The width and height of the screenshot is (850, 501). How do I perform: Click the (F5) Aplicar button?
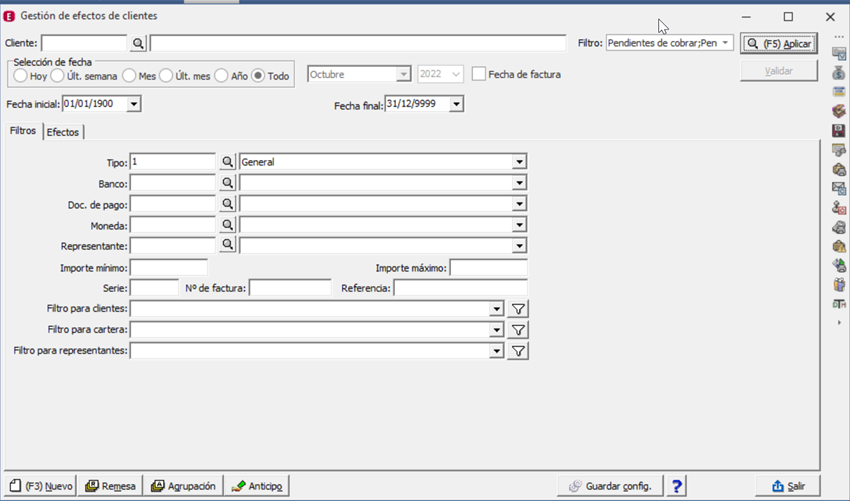(x=779, y=43)
